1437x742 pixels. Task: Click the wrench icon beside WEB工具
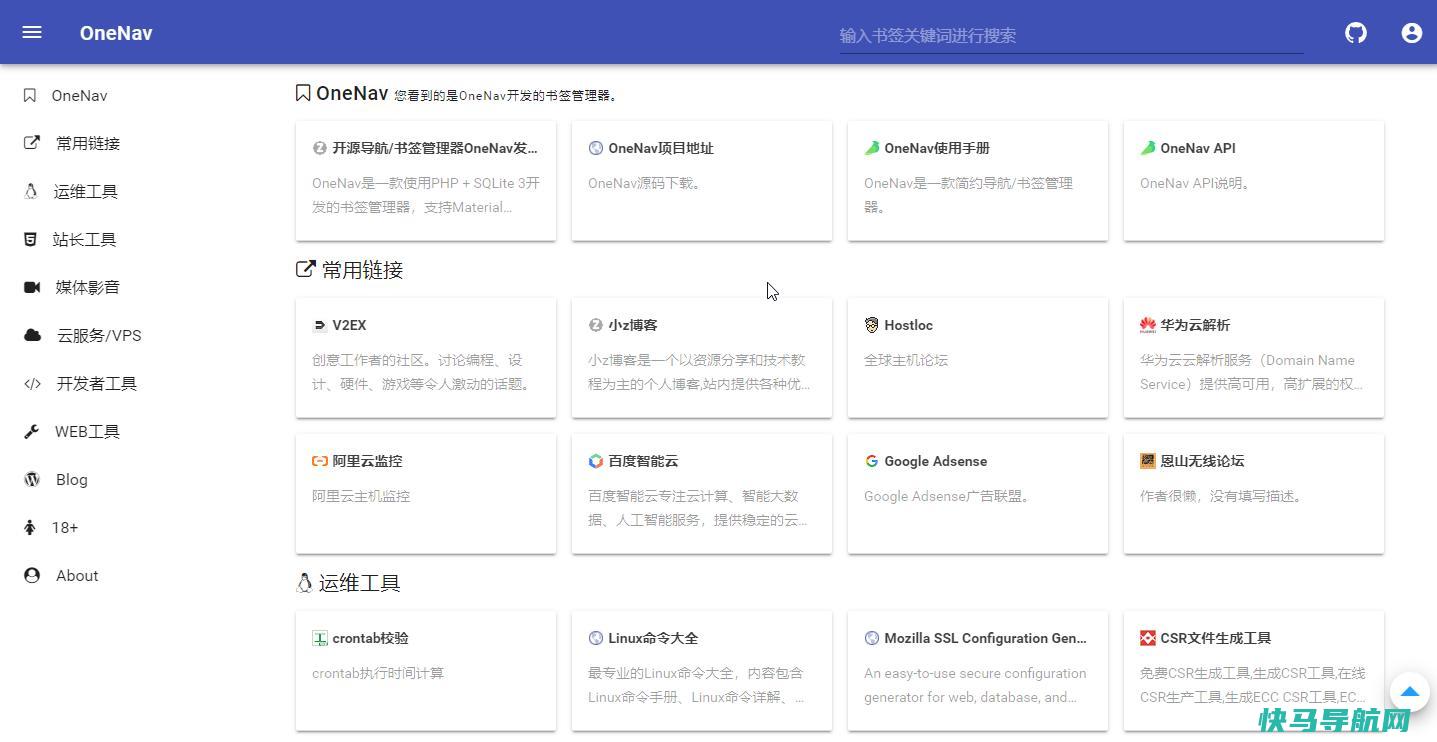tap(32, 431)
